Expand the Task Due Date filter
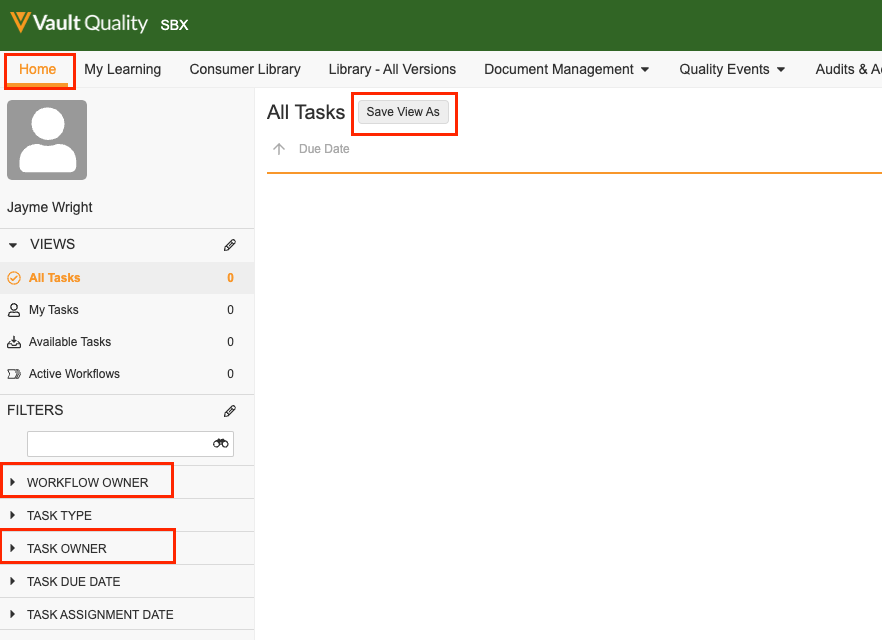 click(x=73, y=582)
